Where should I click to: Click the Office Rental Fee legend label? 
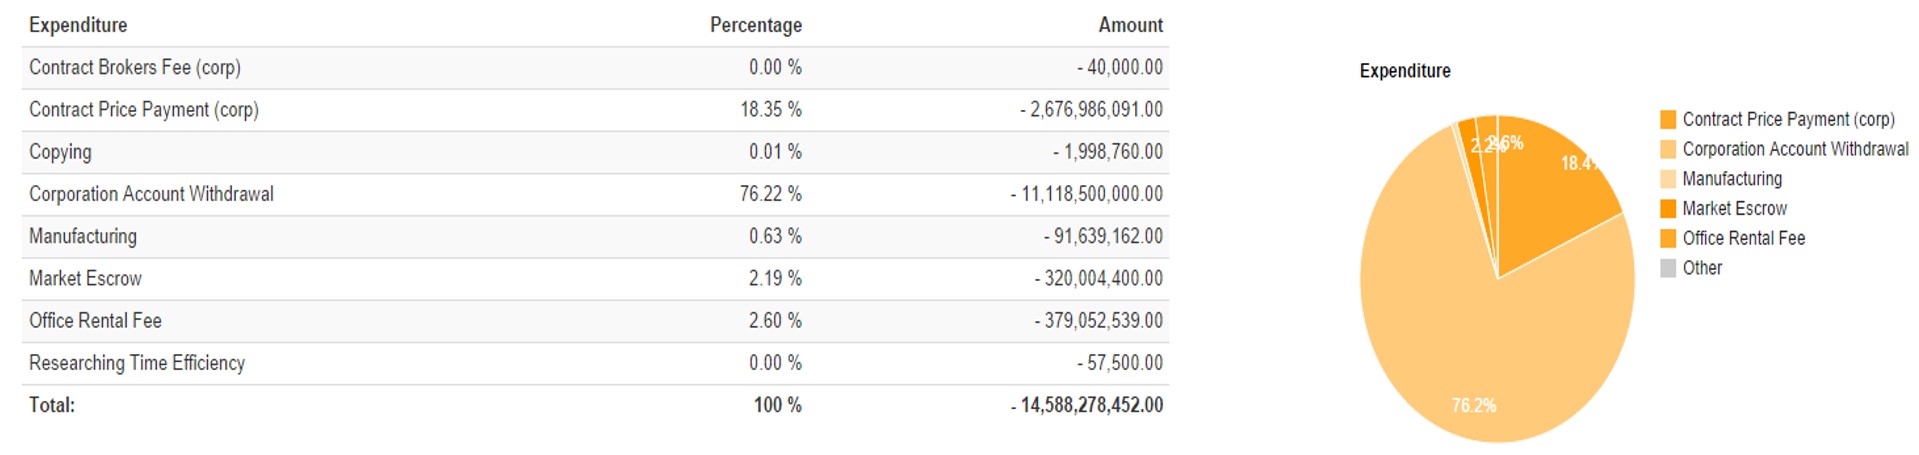coord(1743,239)
